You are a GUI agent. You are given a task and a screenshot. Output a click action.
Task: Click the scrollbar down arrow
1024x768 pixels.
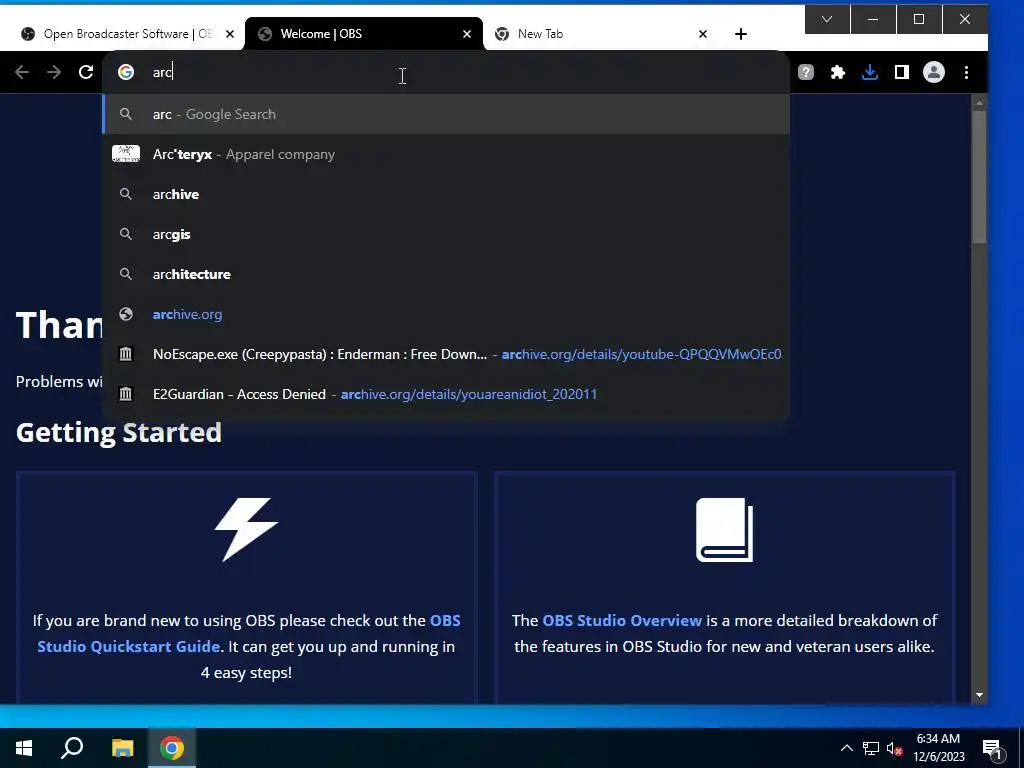click(x=979, y=695)
